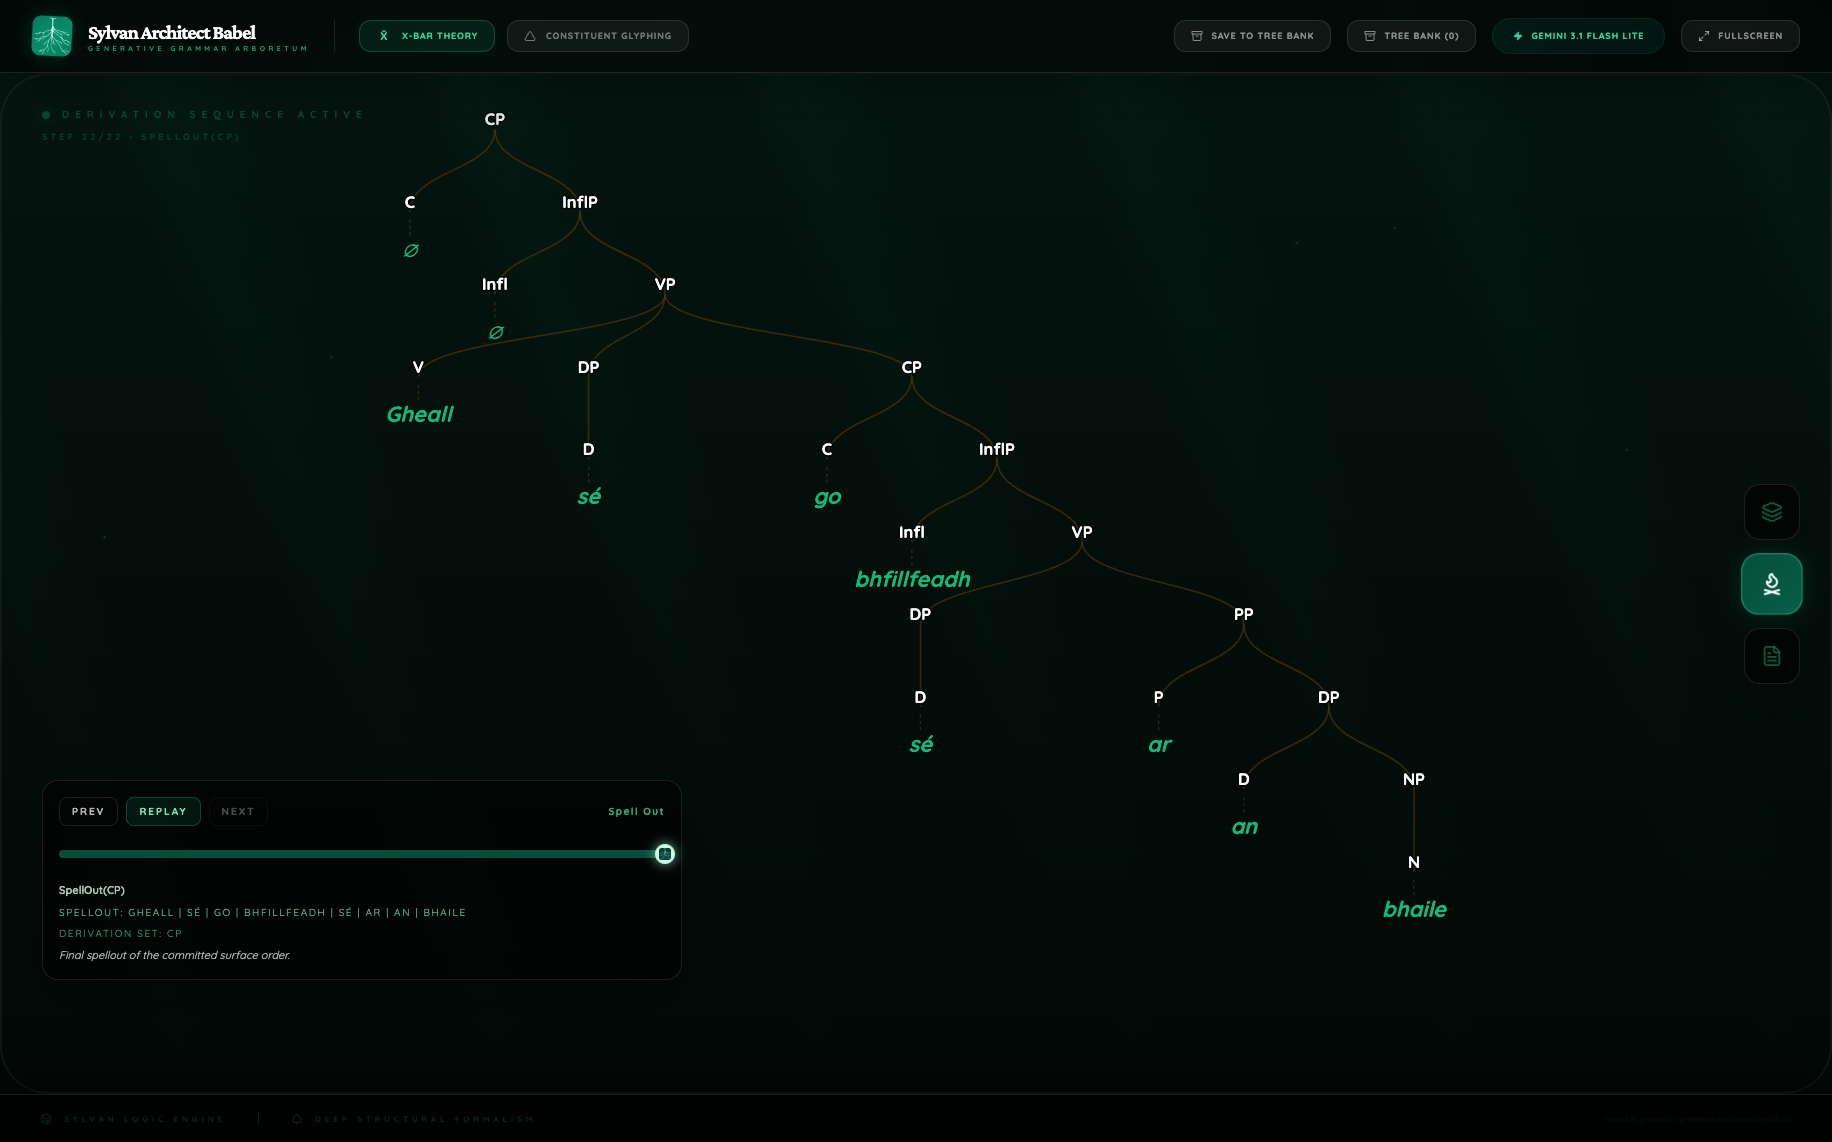Screen dimensions: 1832x1142
Task: Click the Sylvan Architect Babel tree logo
Action: pyautogui.click(x=52, y=36)
